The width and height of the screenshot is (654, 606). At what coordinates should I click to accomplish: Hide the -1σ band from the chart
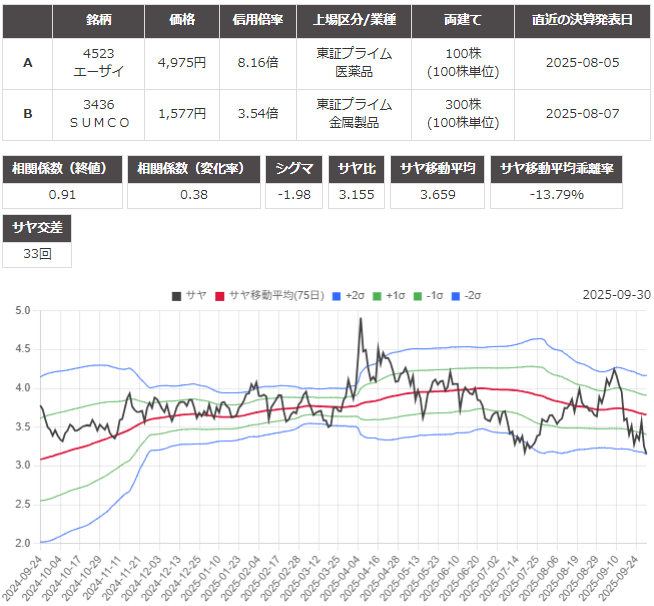pos(431,295)
